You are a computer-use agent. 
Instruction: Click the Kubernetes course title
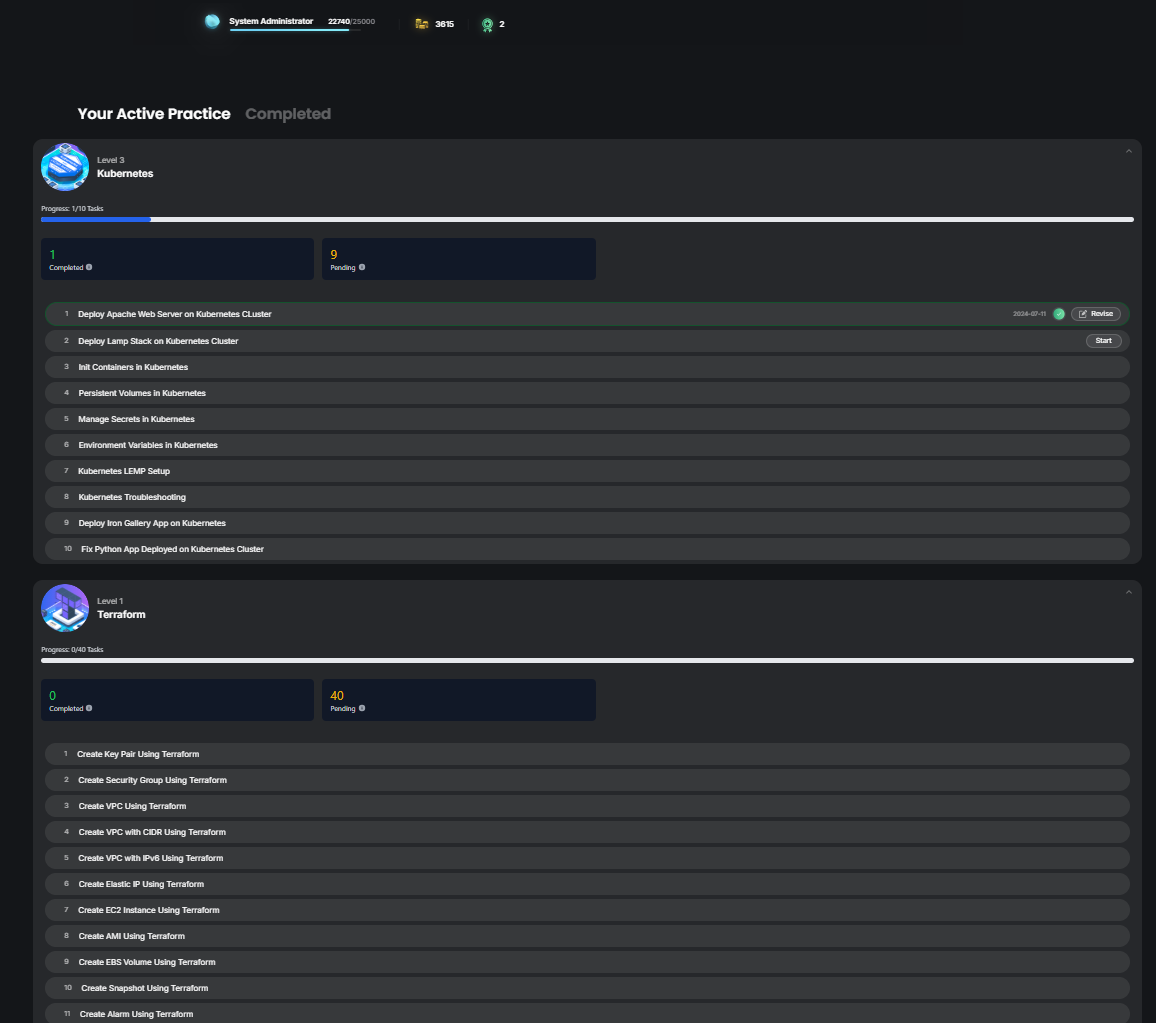(x=125, y=174)
